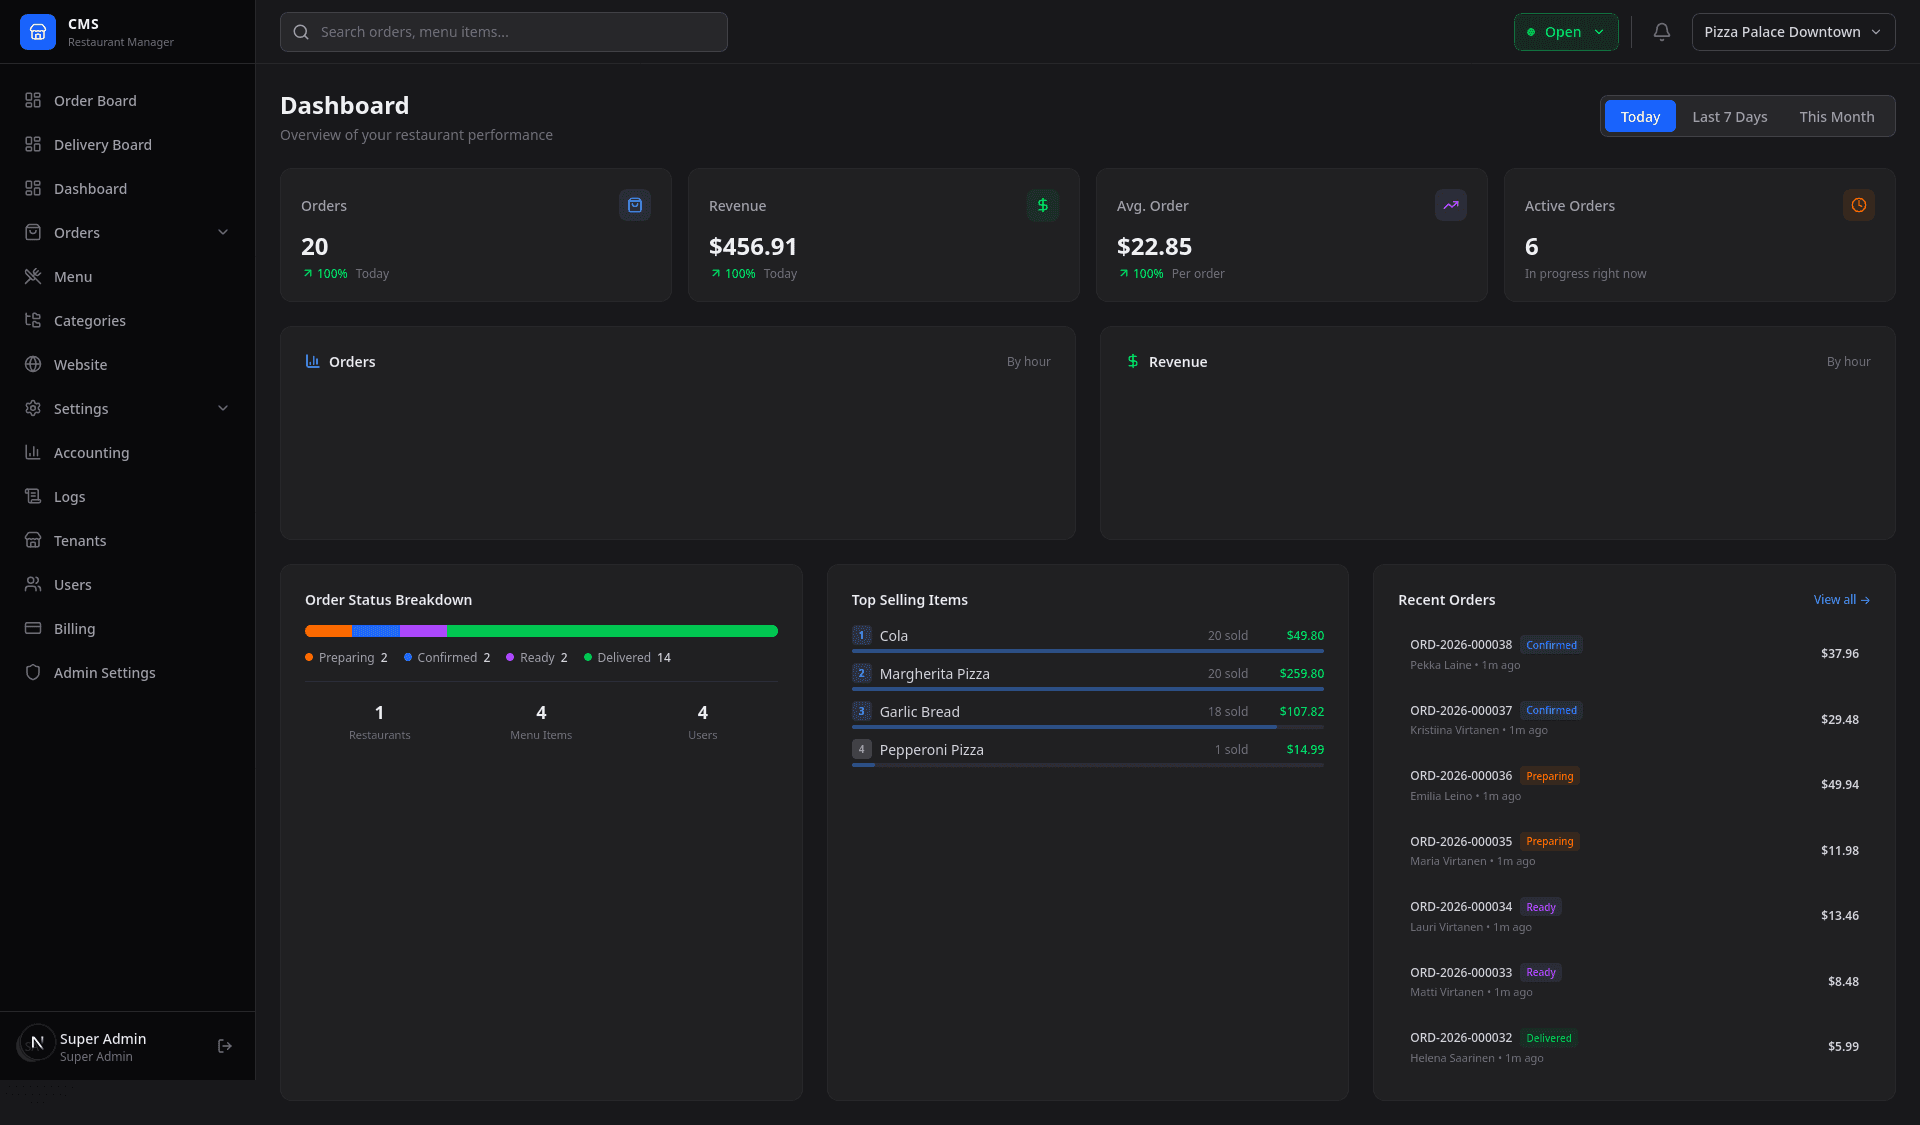Select the Last 7 Days range
The height and width of the screenshot is (1125, 1920).
1729,117
